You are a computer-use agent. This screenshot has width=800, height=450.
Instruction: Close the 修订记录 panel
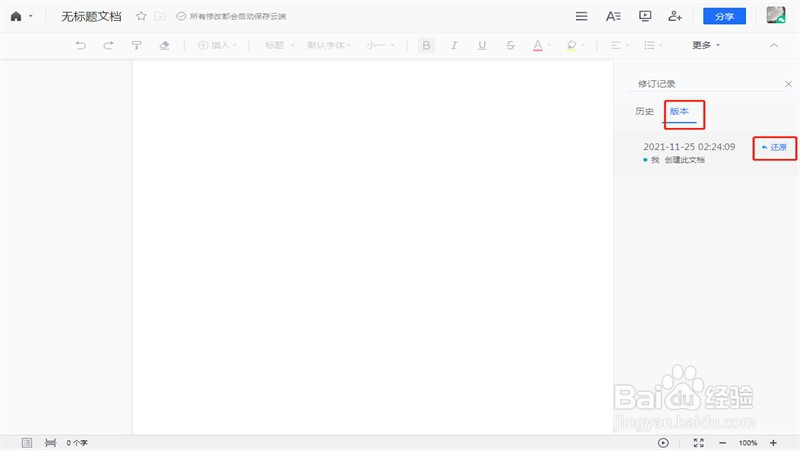[788, 84]
